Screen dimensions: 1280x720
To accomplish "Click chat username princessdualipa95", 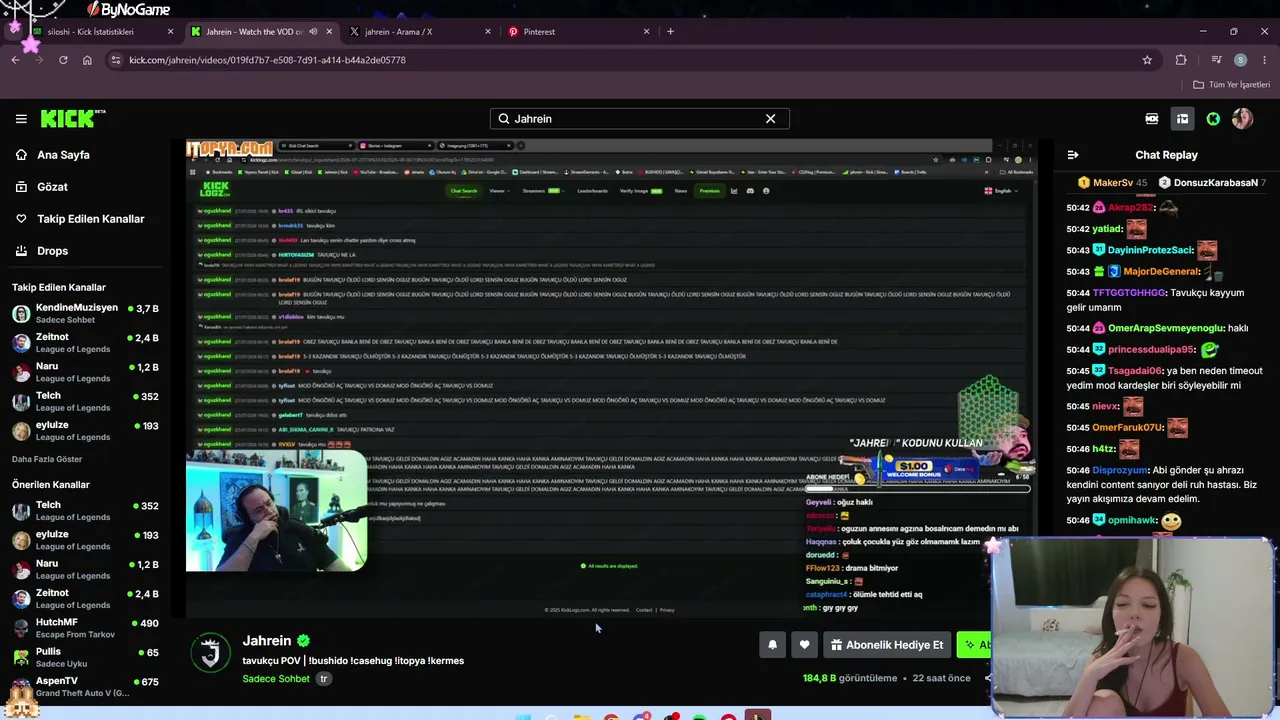I will [x=1152, y=350].
